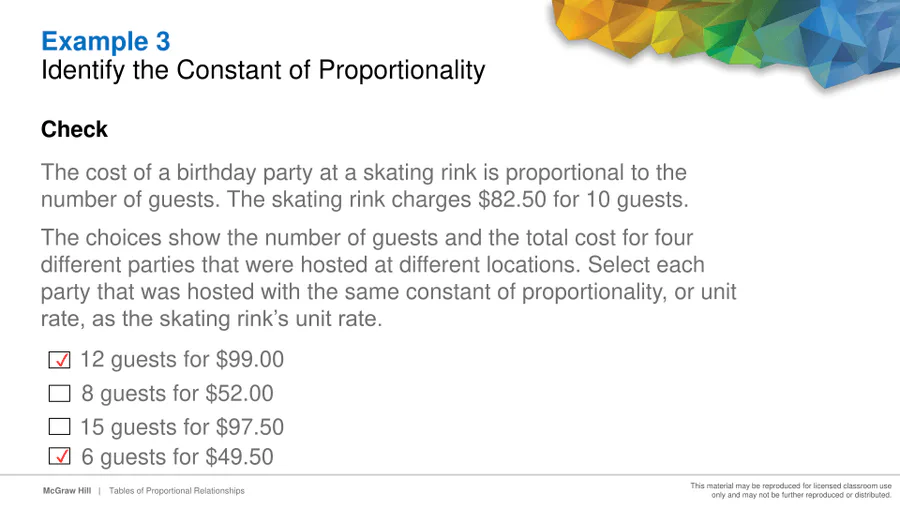Check the 8 guests for $52.00 checkbox
The image size is (900, 506).
click(x=60, y=394)
